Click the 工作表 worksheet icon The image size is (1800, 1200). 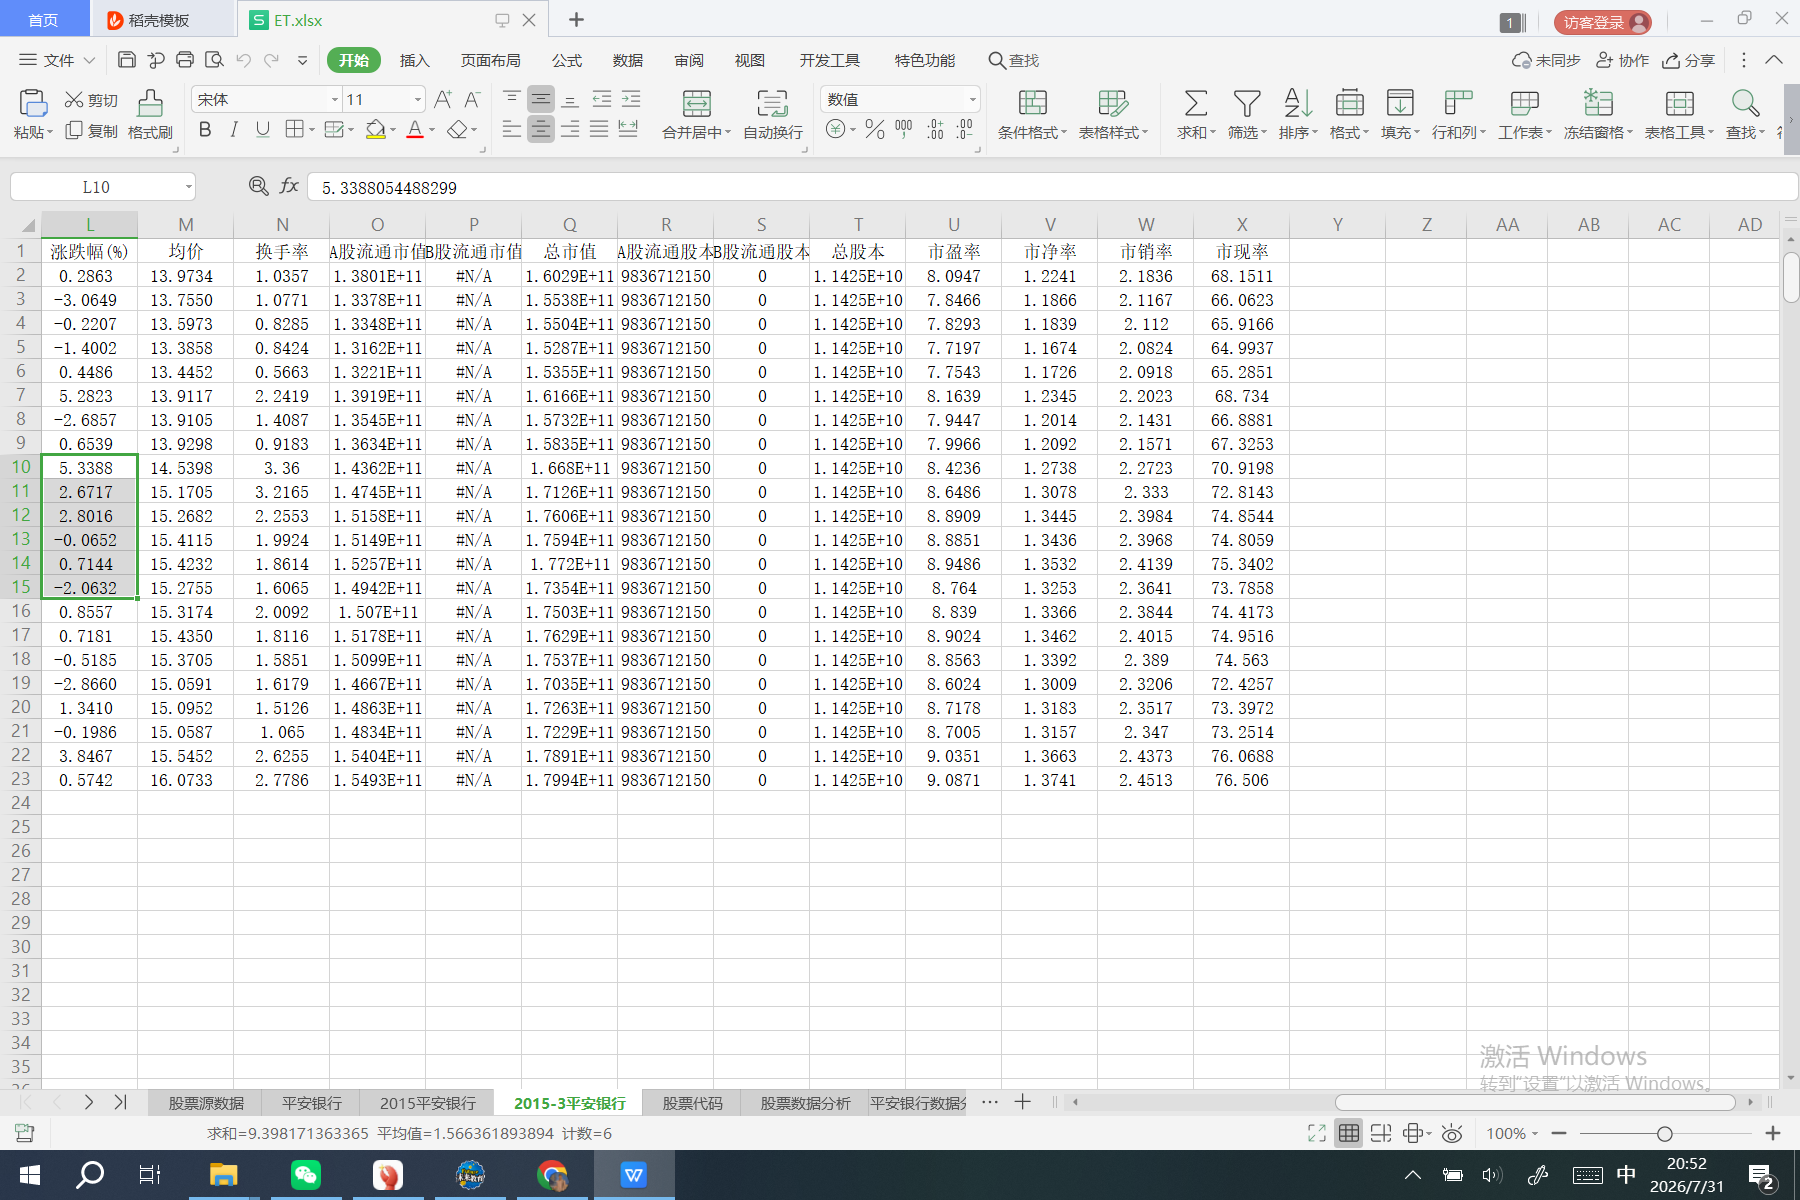[x=1525, y=103]
